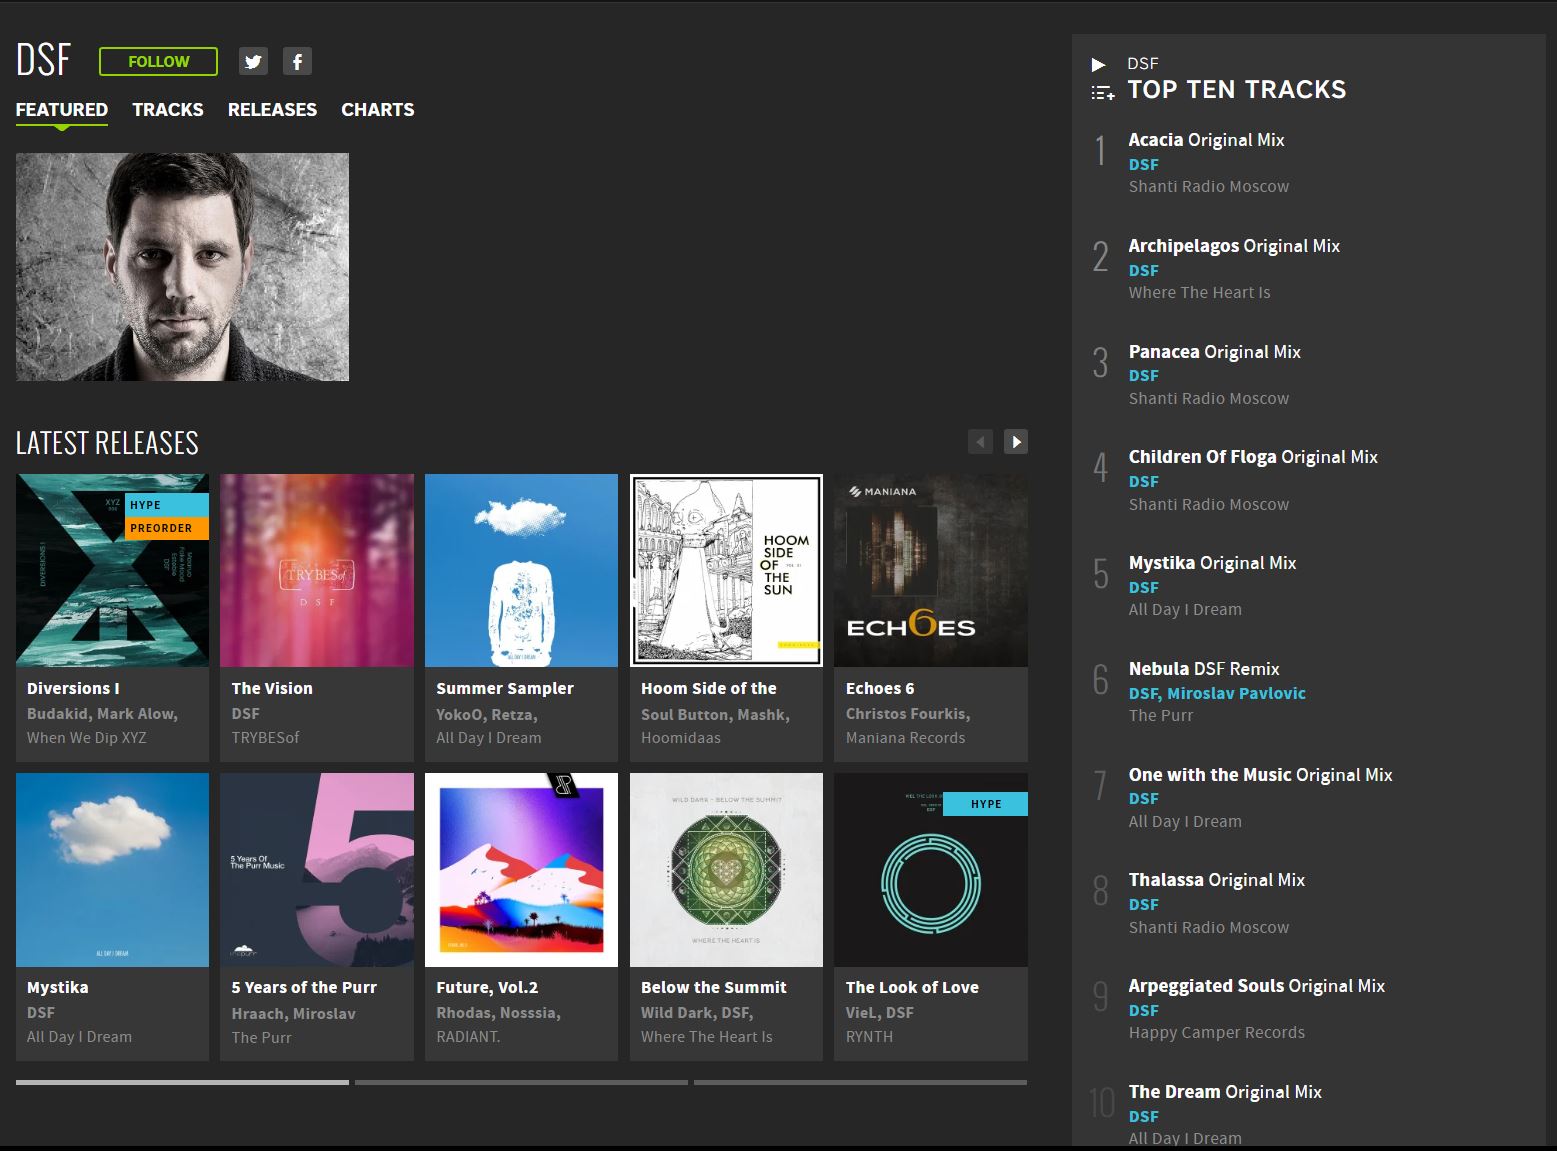Image resolution: width=1557 pixels, height=1151 pixels.
Task: Open DSF artist portrait photo
Action: tap(182, 267)
